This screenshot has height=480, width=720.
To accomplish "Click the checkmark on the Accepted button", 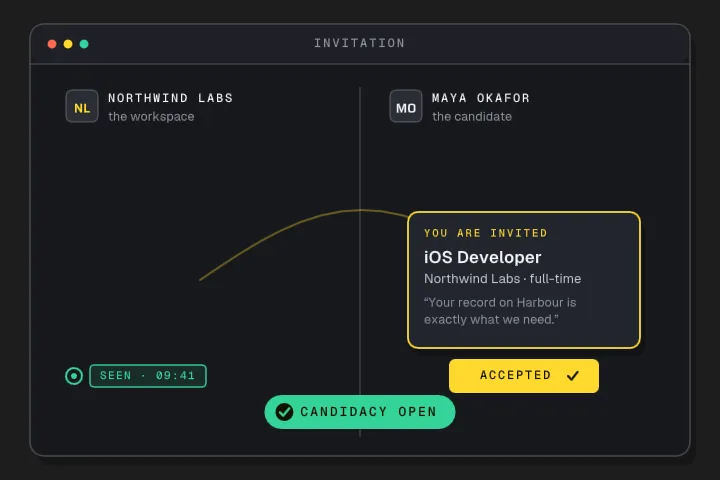I will click(x=573, y=376).
